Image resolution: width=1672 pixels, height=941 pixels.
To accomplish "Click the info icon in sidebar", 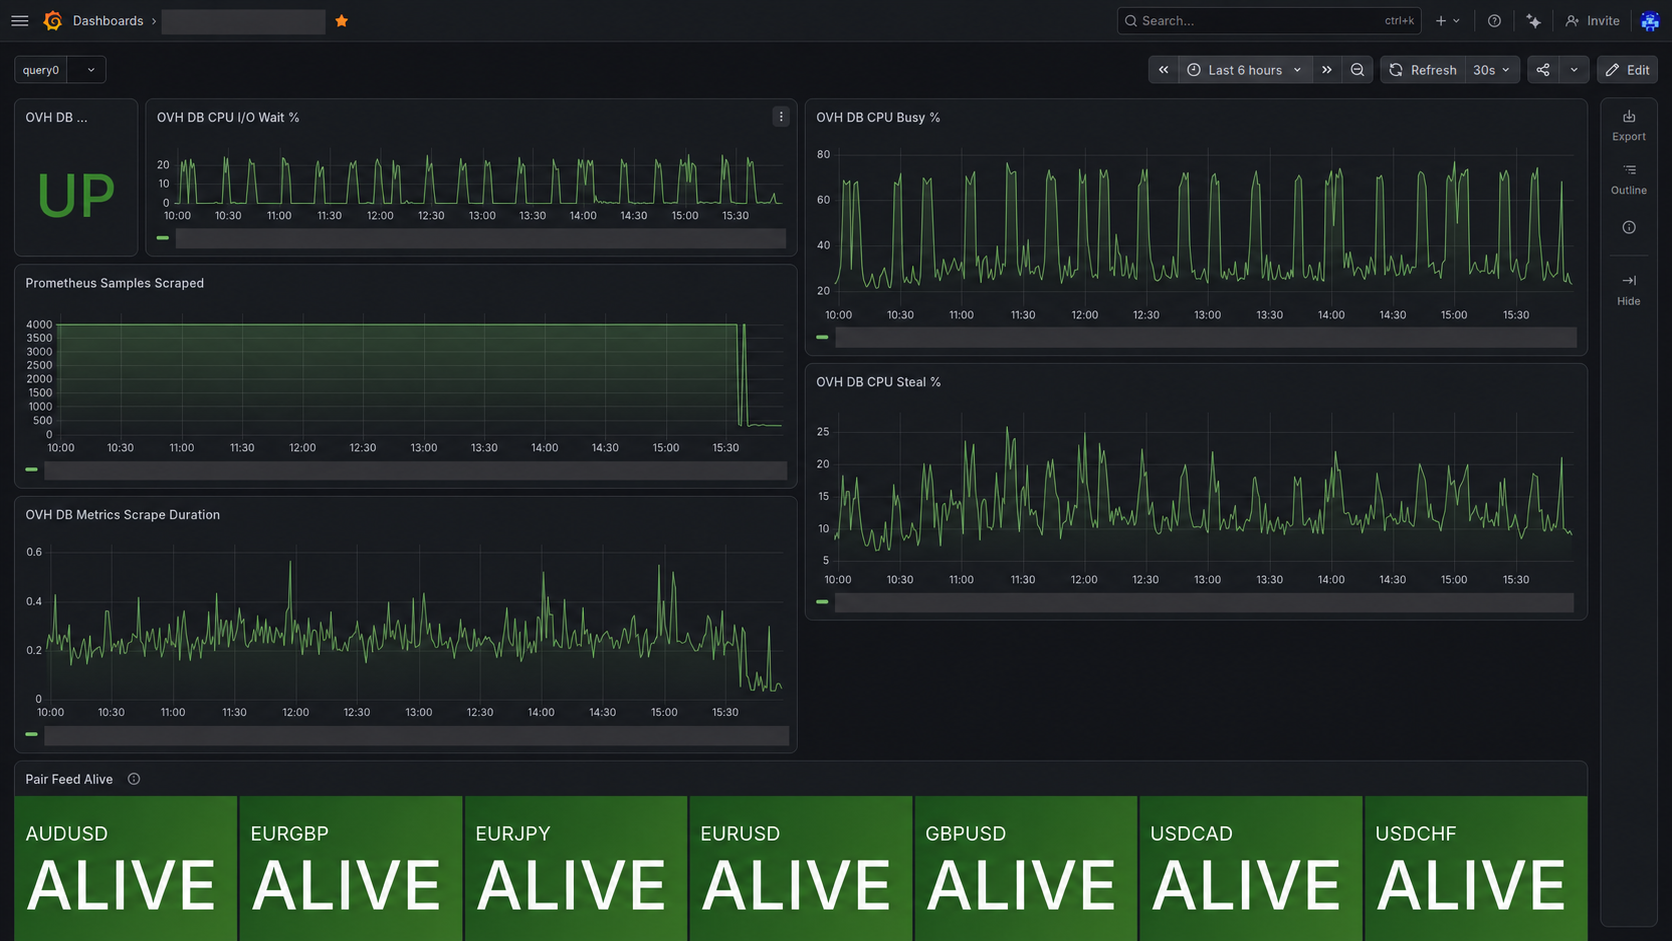I will click(1629, 228).
